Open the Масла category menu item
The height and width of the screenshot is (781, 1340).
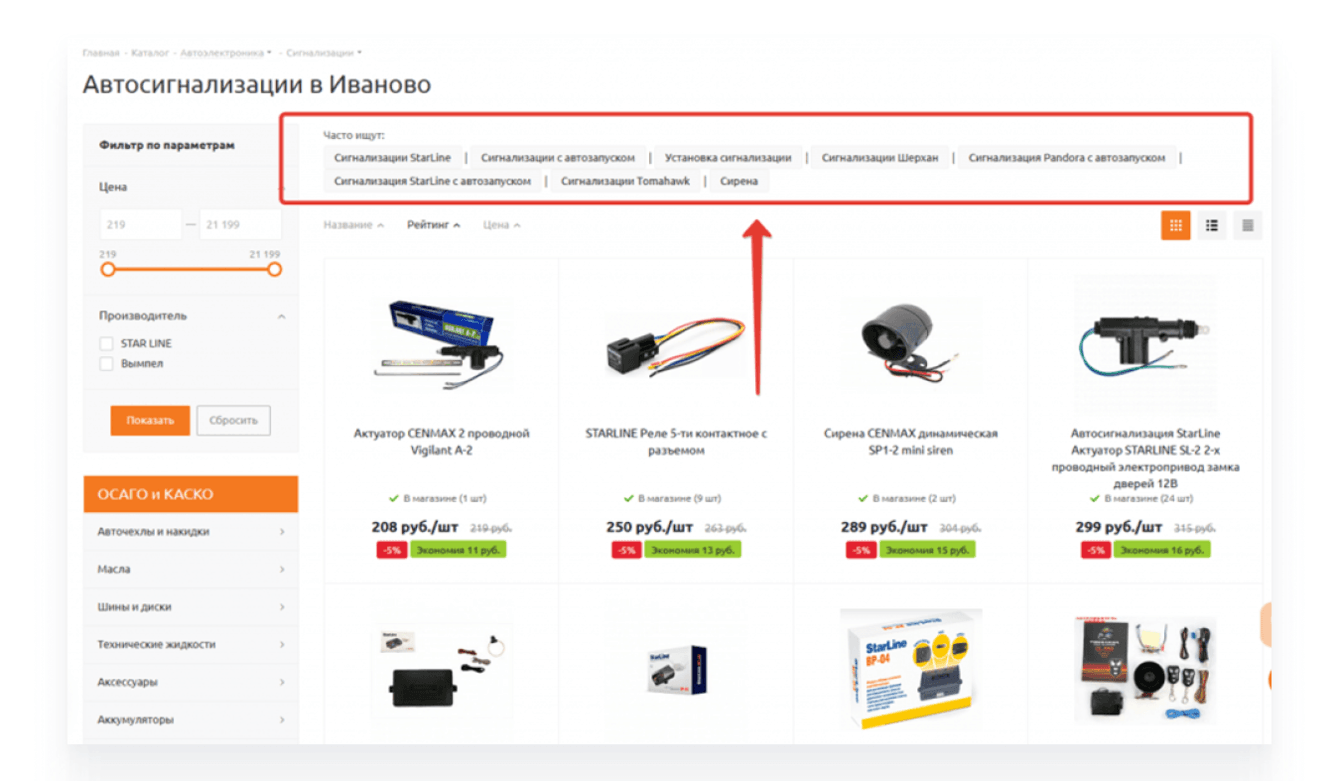(191, 569)
